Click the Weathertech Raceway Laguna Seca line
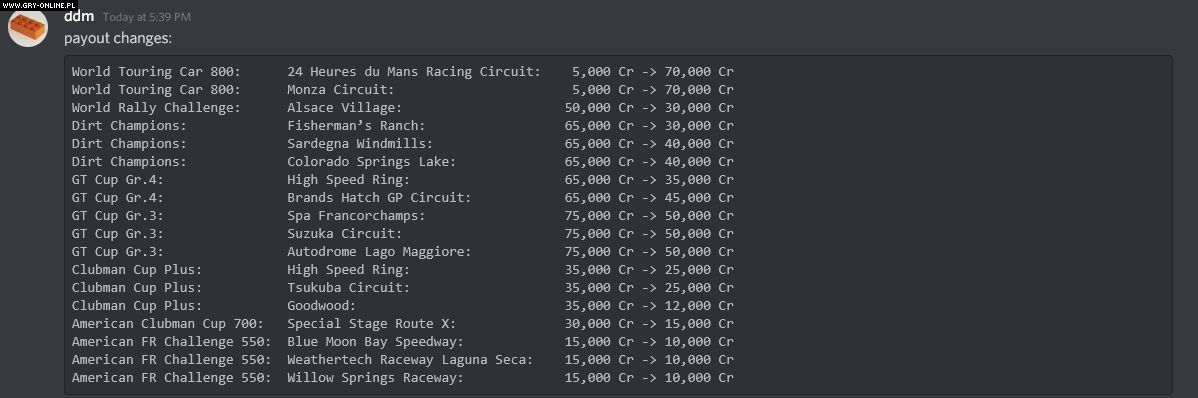The image size is (1198, 398). [x=403, y=359]
